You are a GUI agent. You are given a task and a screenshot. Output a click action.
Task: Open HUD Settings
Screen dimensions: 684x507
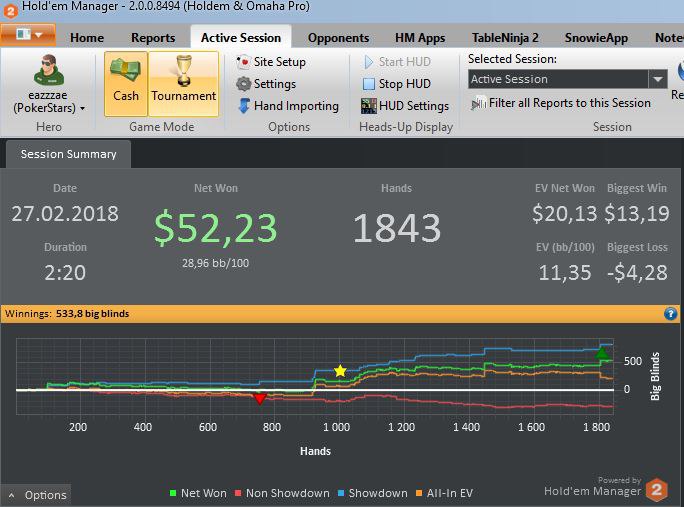pos(405,106)
